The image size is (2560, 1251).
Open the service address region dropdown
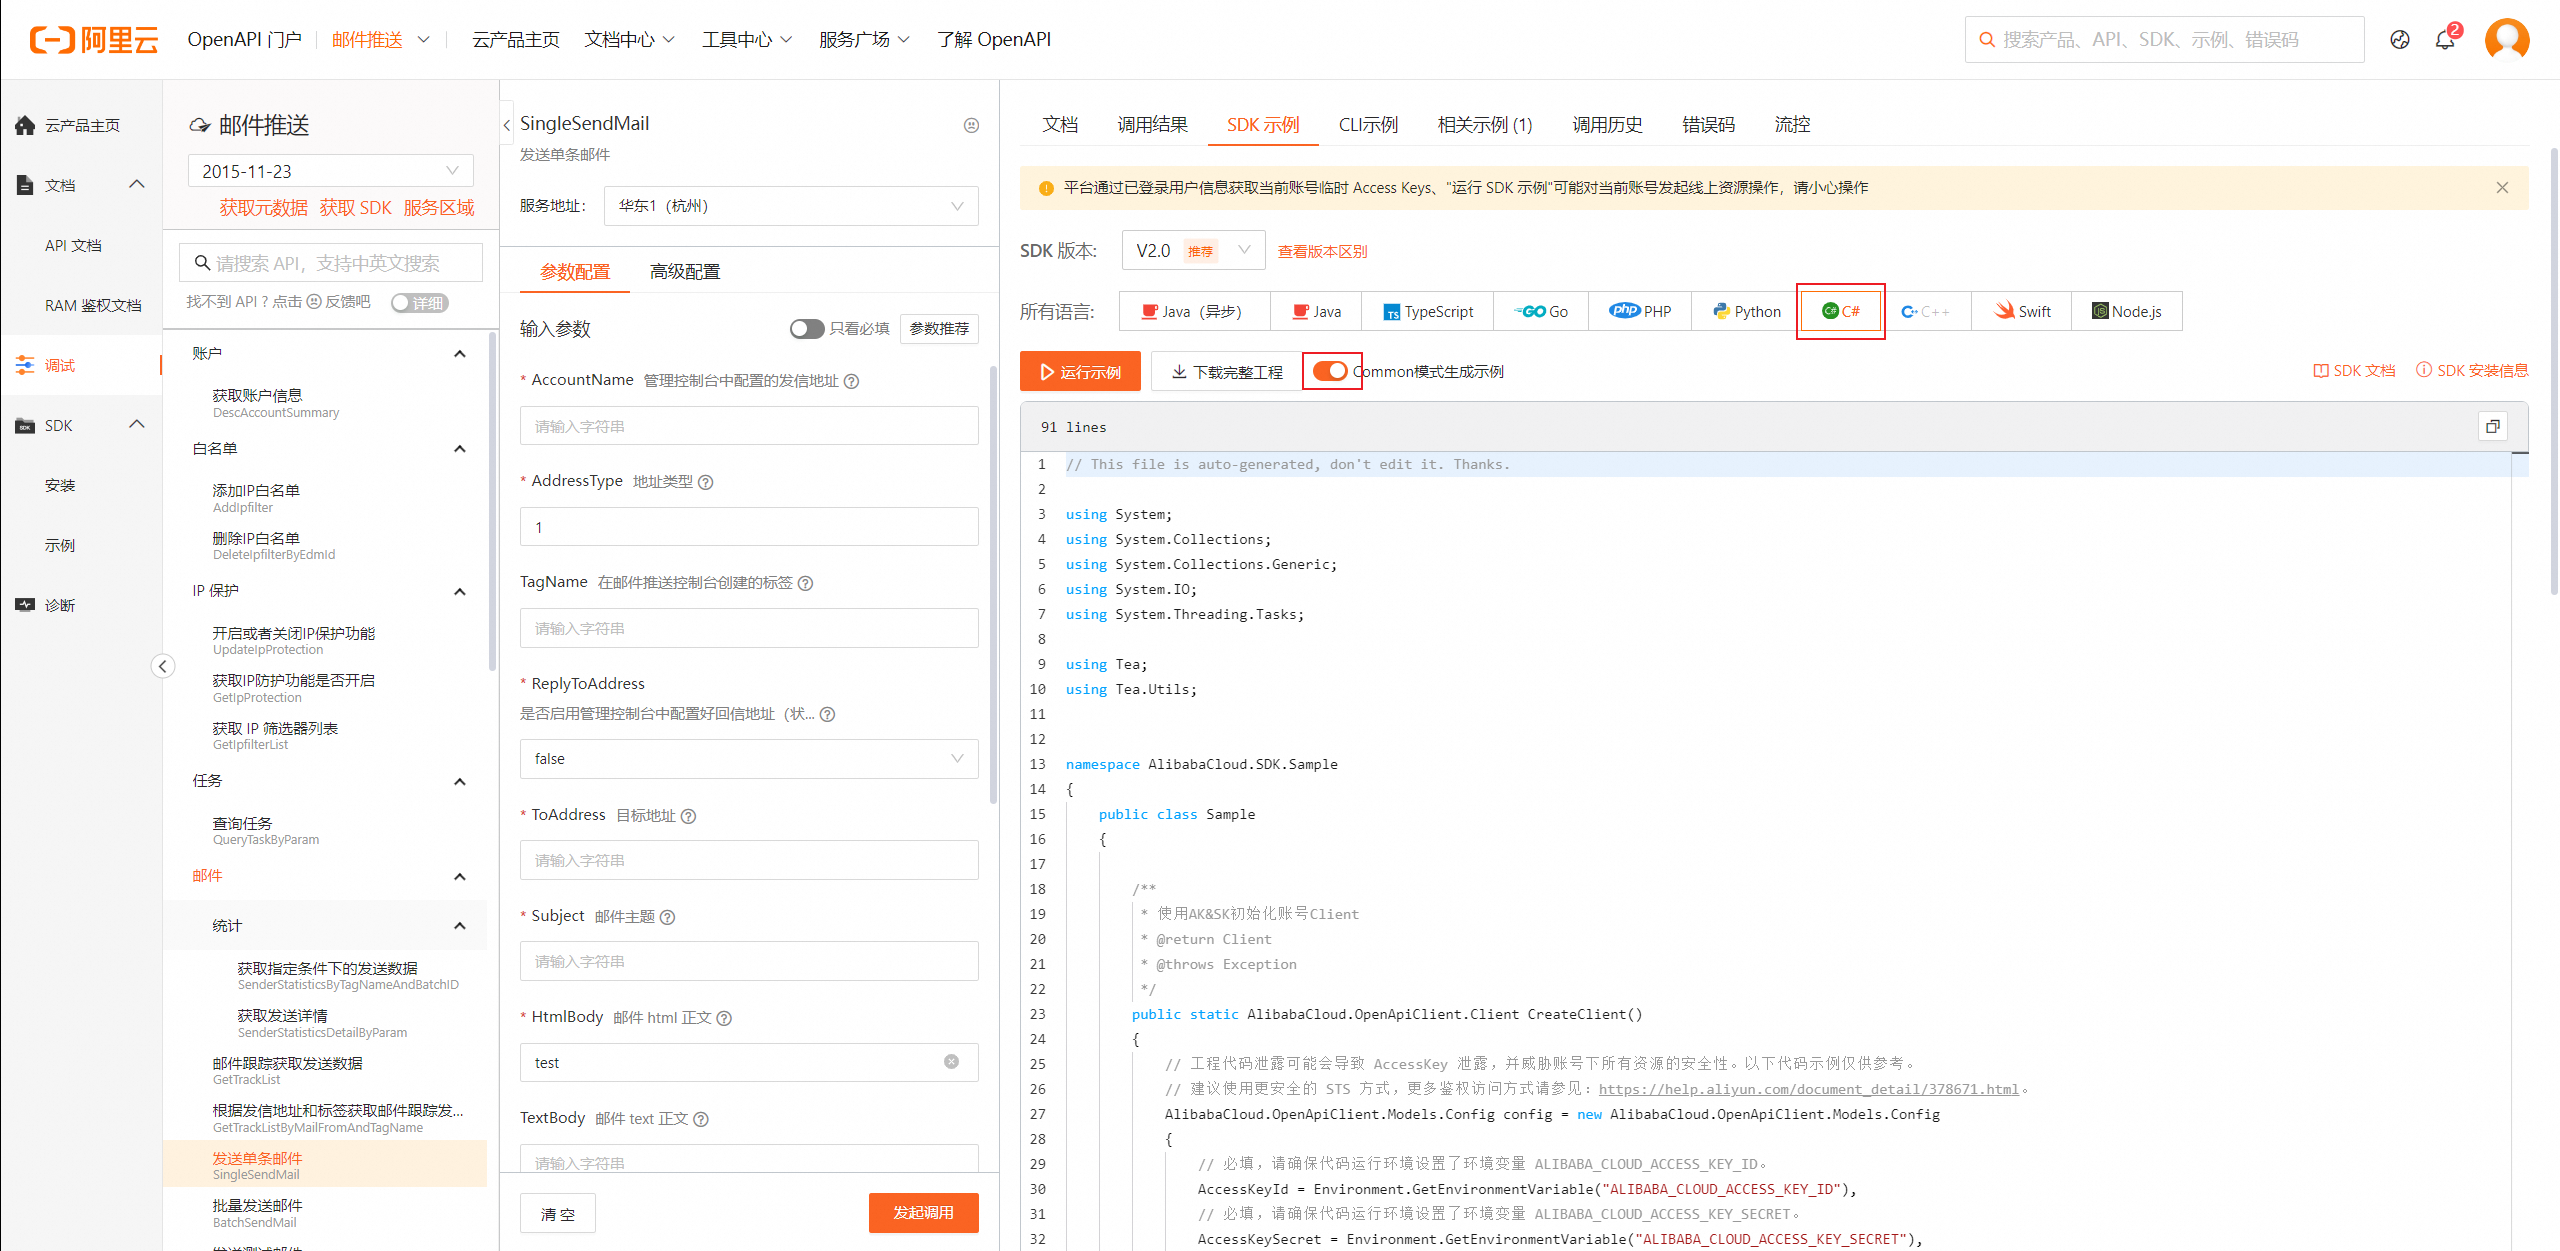click(790, 206)
